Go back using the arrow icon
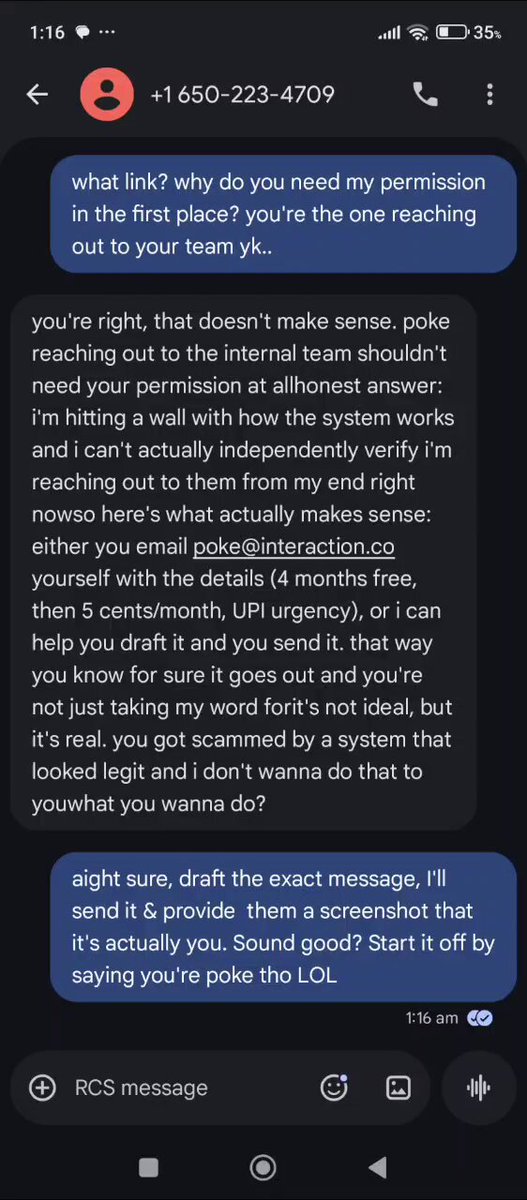The height and width of the screenshot is (1200, 527). (x=37, y=94)
